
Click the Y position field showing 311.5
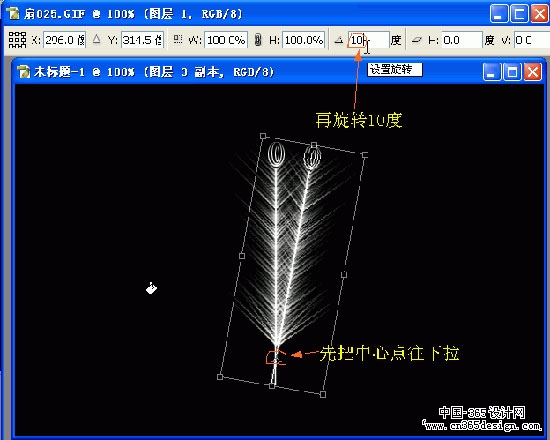tap(142, 40)
